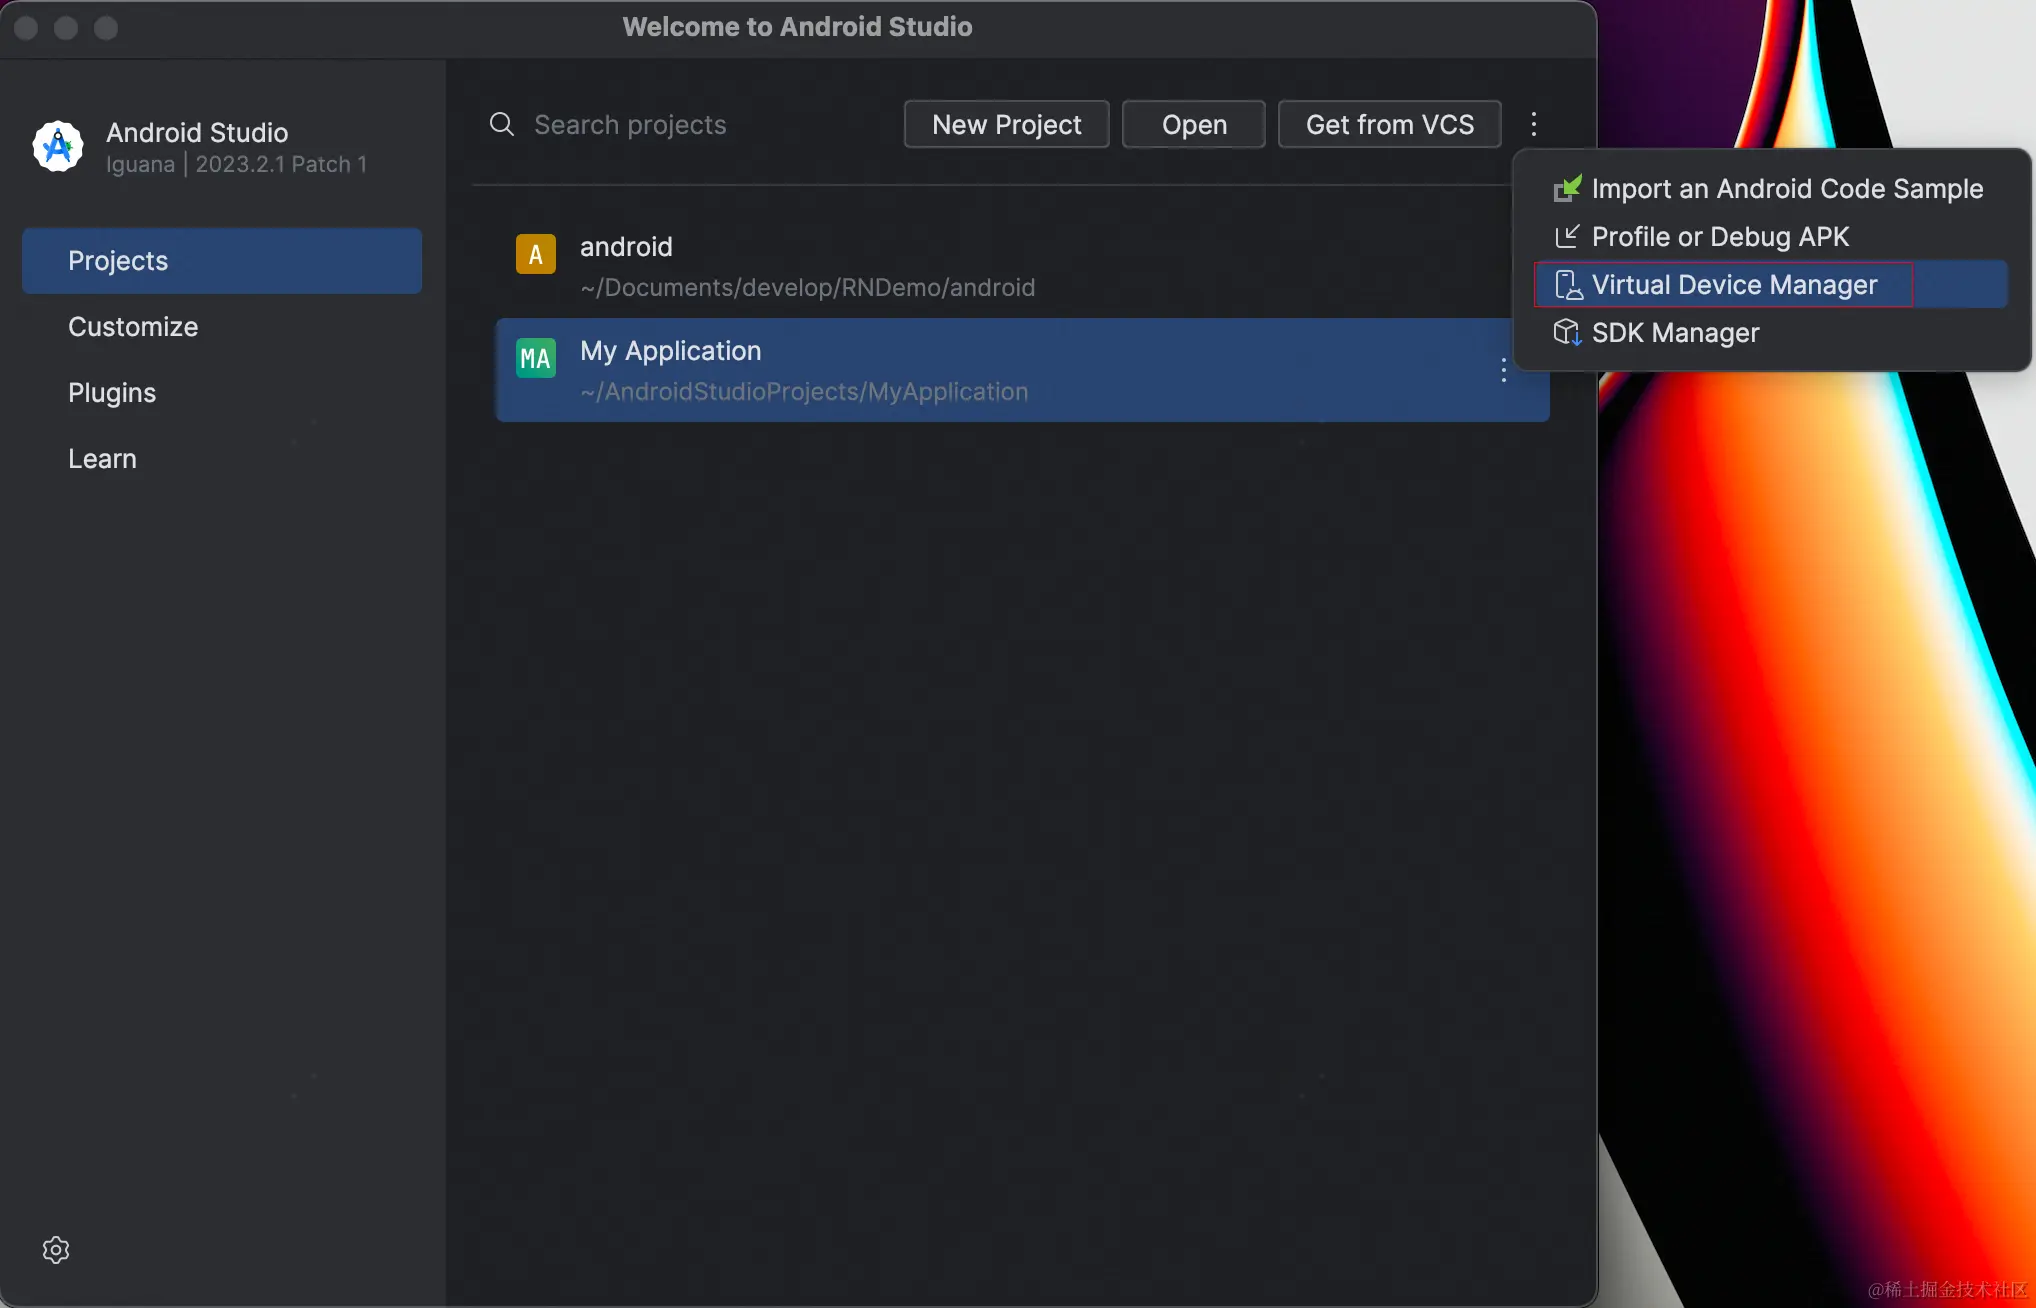Viewport: 2036px width, 1308px height.
Task: Click the Iguana 2023.2.1 Patch 1 version text
Action: 237,164
